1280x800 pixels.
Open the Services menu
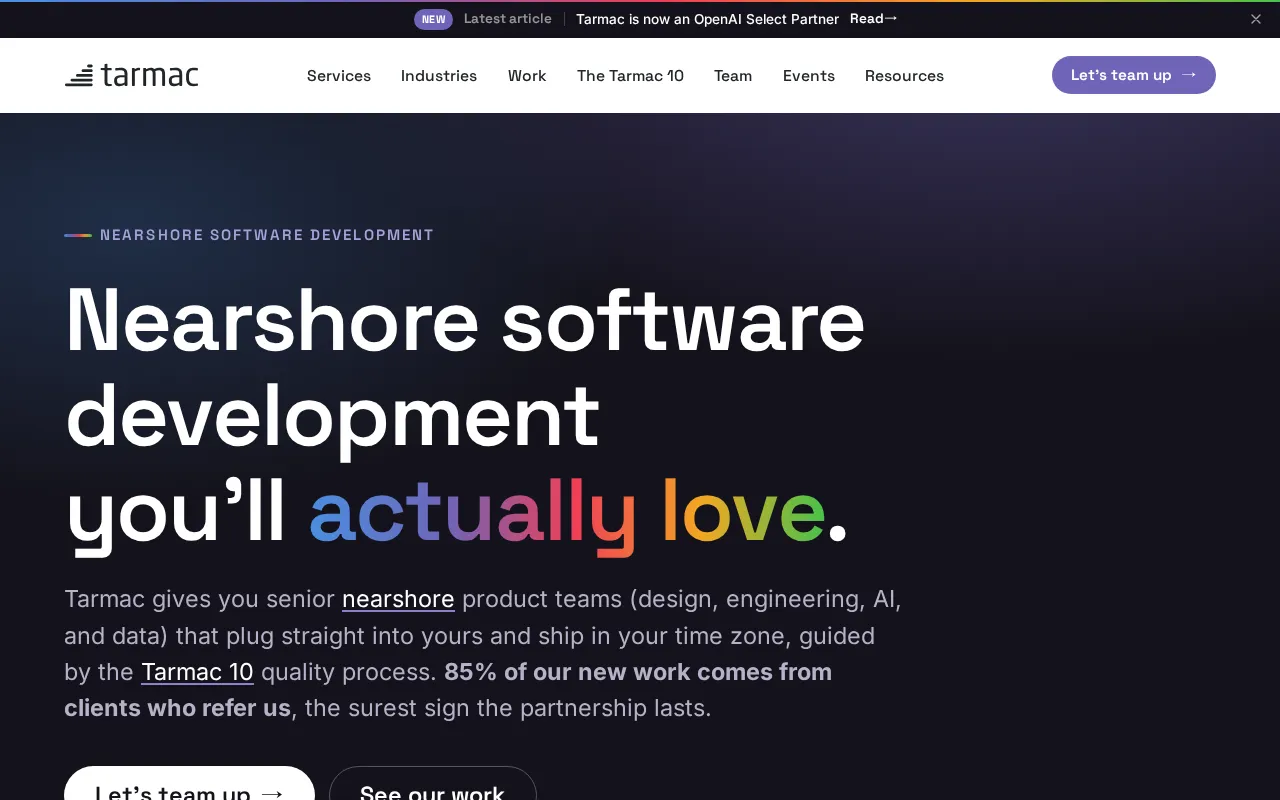pos(339,76)
